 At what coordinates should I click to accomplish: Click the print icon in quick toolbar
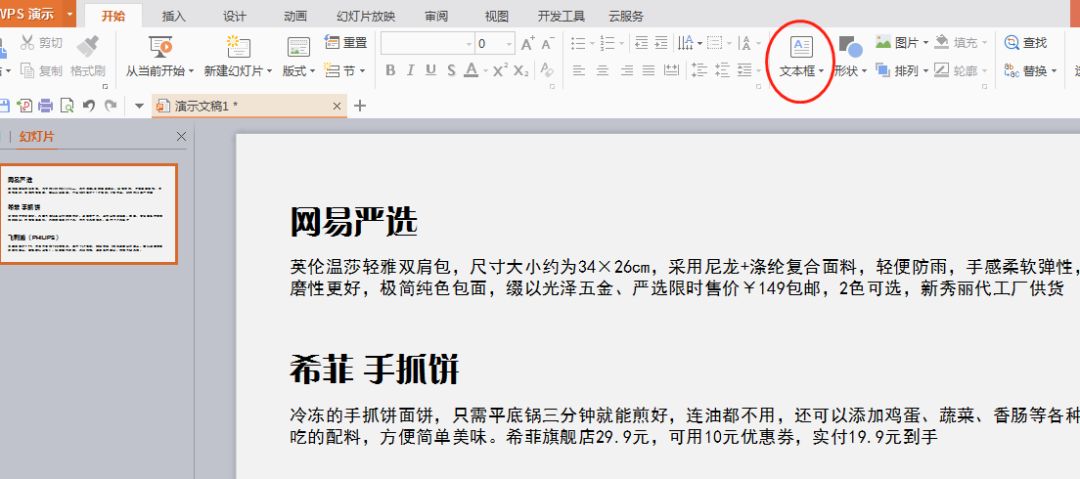45,105
